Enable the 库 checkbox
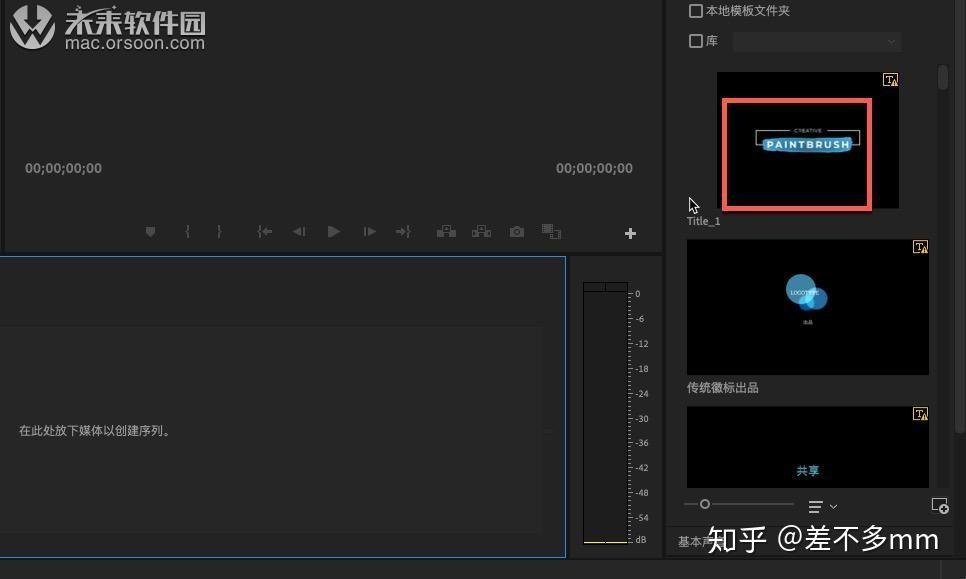 pyautogui.click(x=696, y=41)
